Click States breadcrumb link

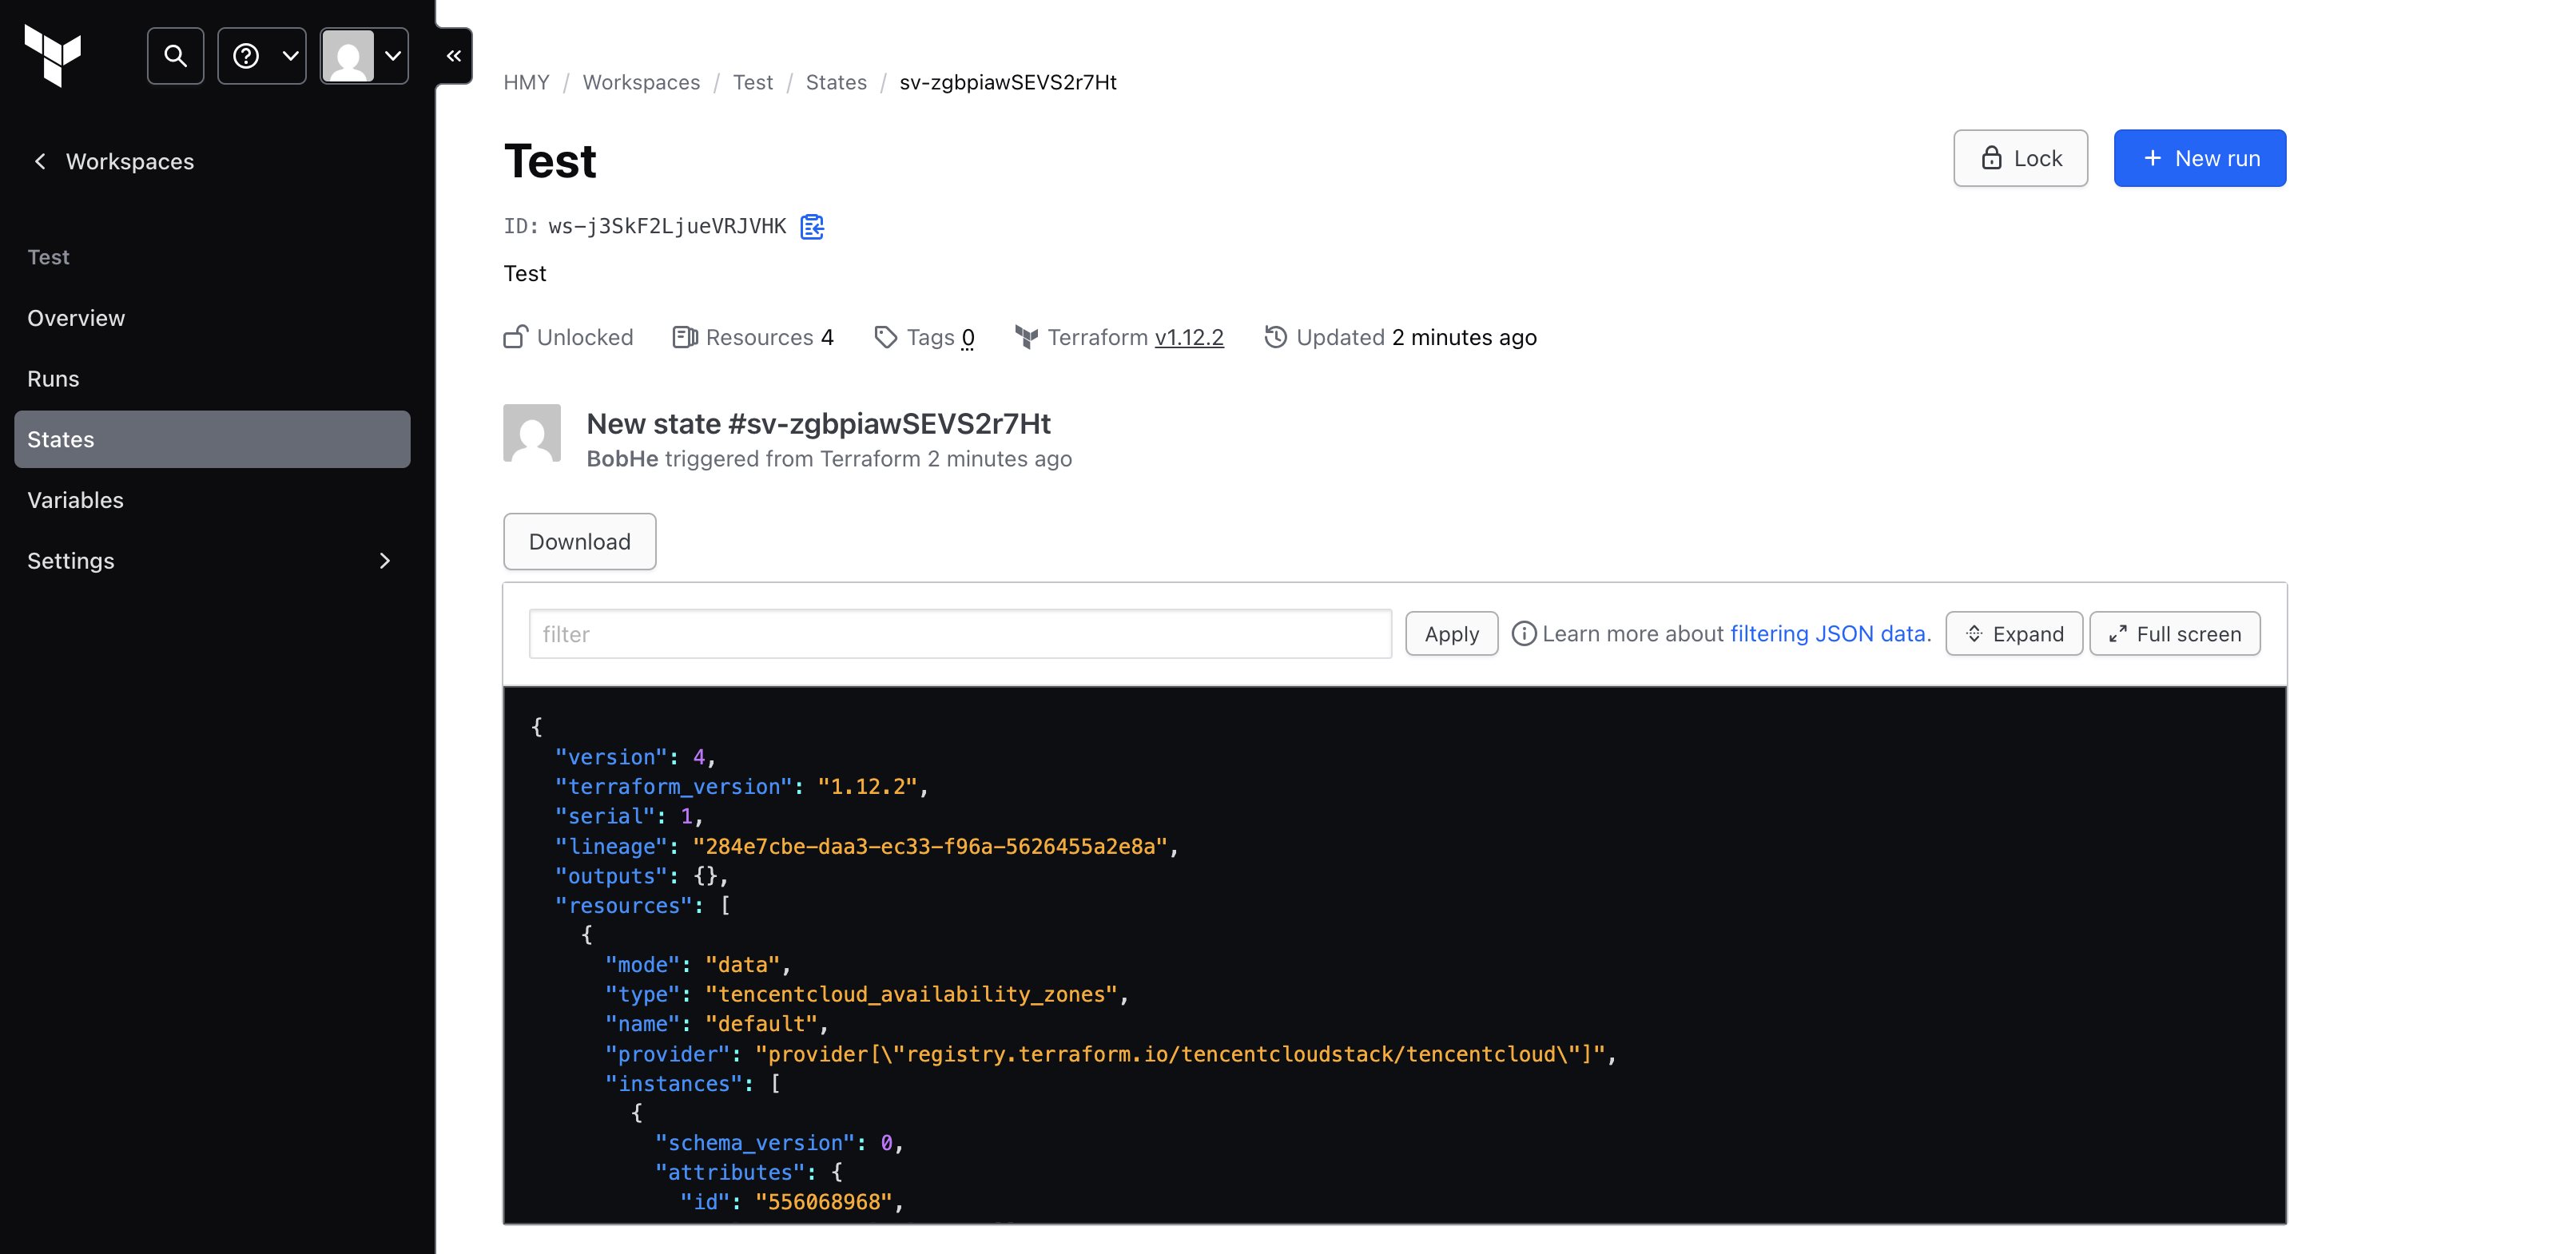(x=836, y=82)
